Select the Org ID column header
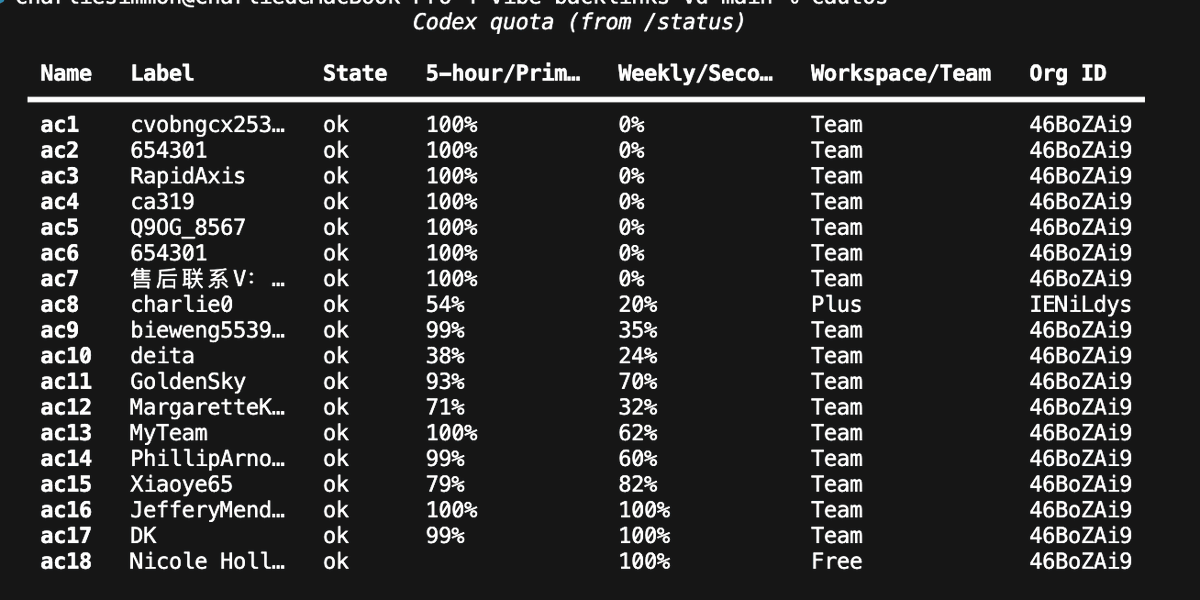This screenshot has width=1200, height=600. click(x=1068, y=74)
